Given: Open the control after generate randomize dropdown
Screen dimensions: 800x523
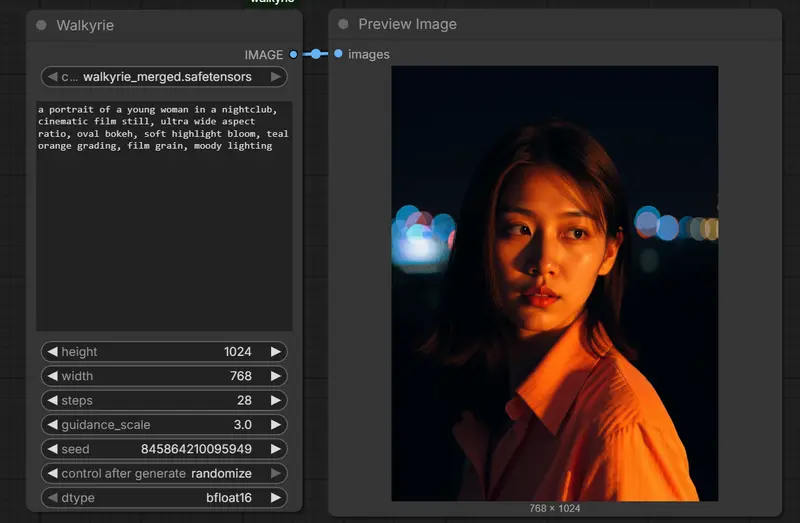Looking at the screenshot, I should [164, 474].
